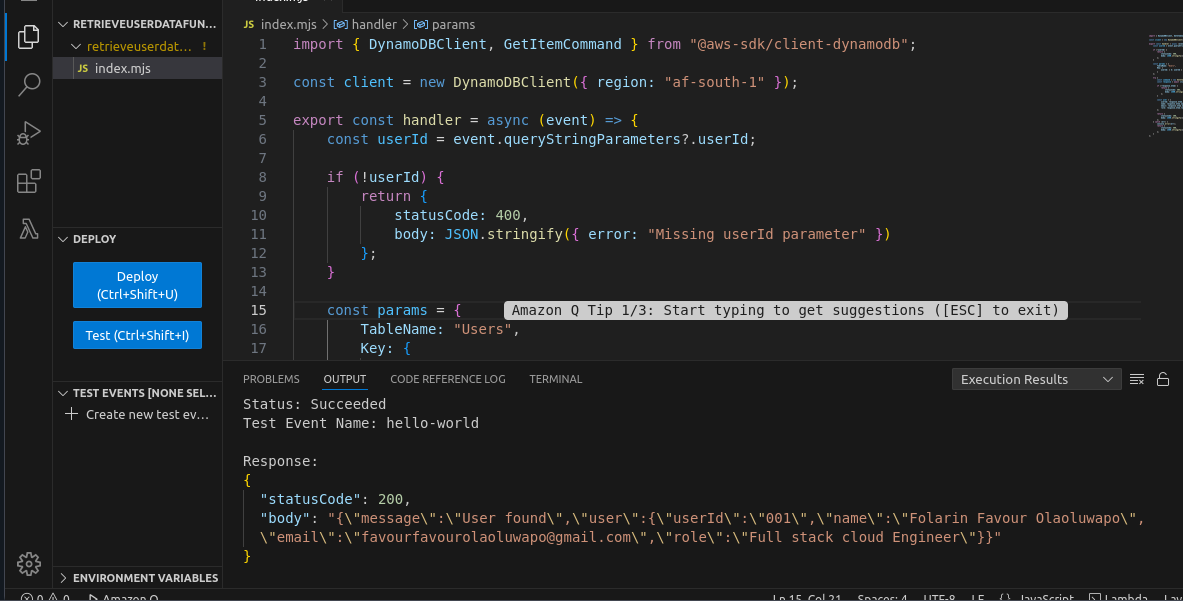Screen dimensions: 1183x601
Task: Open the Run and Debug view
Action: [28, 133]
